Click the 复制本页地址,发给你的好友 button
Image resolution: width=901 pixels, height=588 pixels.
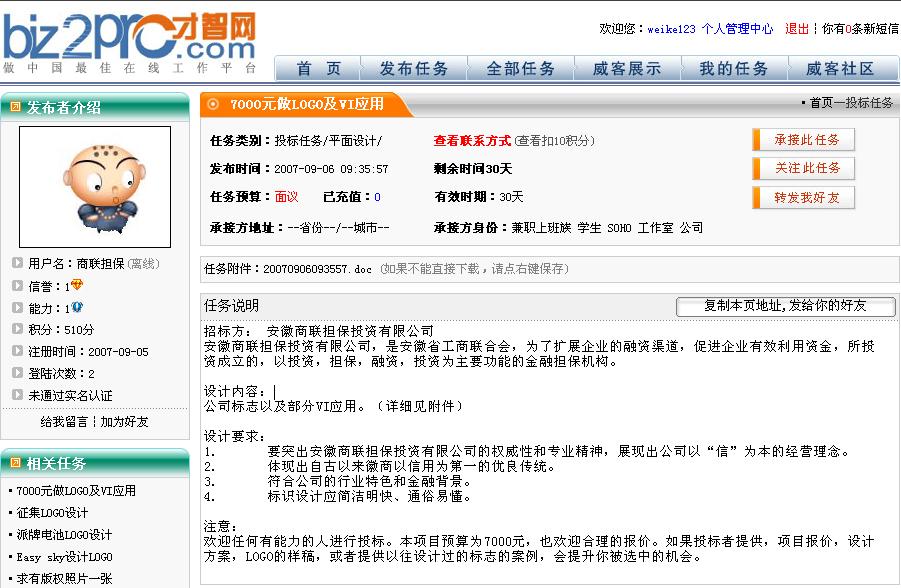[786, 306]
